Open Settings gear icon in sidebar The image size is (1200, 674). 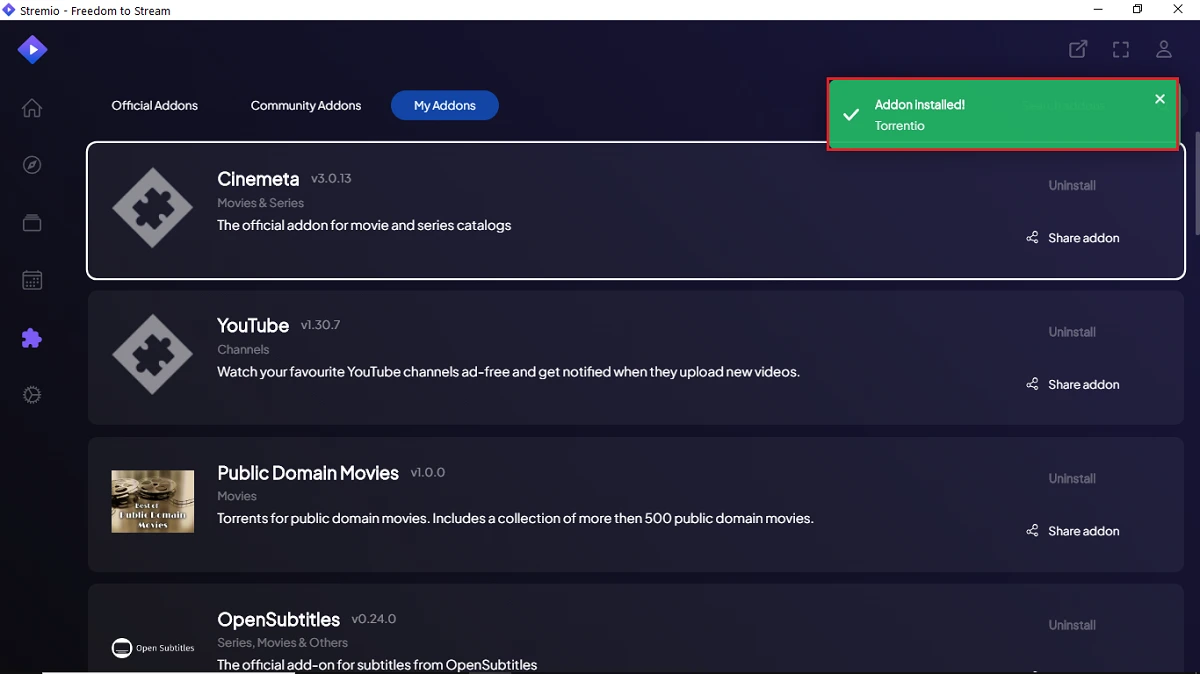pyautogui.click(x=32, y=396)
